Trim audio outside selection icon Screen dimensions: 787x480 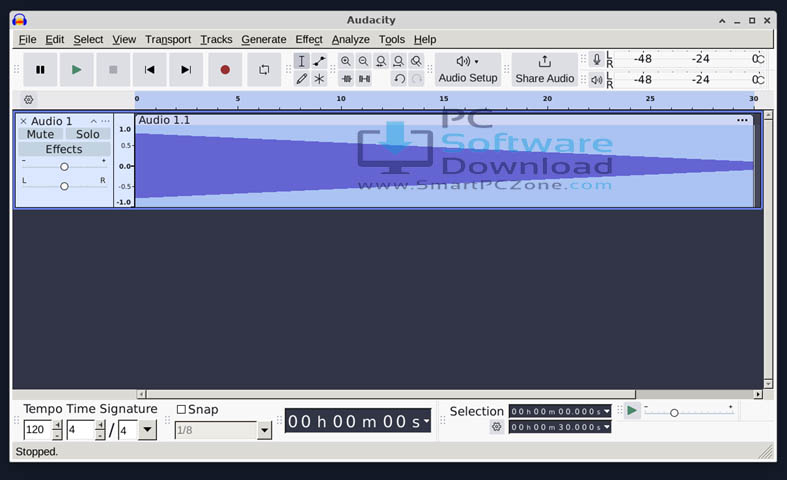point(346,79)
